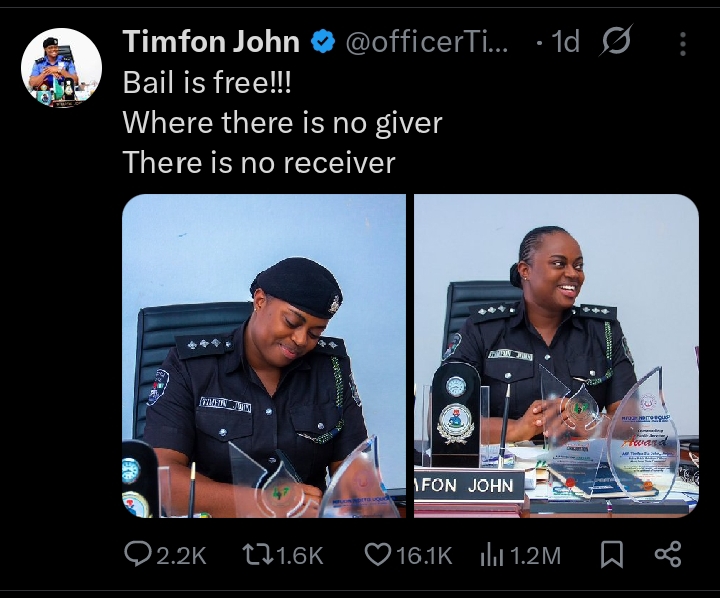
Task: Like the tweet with heart icon
Action: (x=377, y=554)
